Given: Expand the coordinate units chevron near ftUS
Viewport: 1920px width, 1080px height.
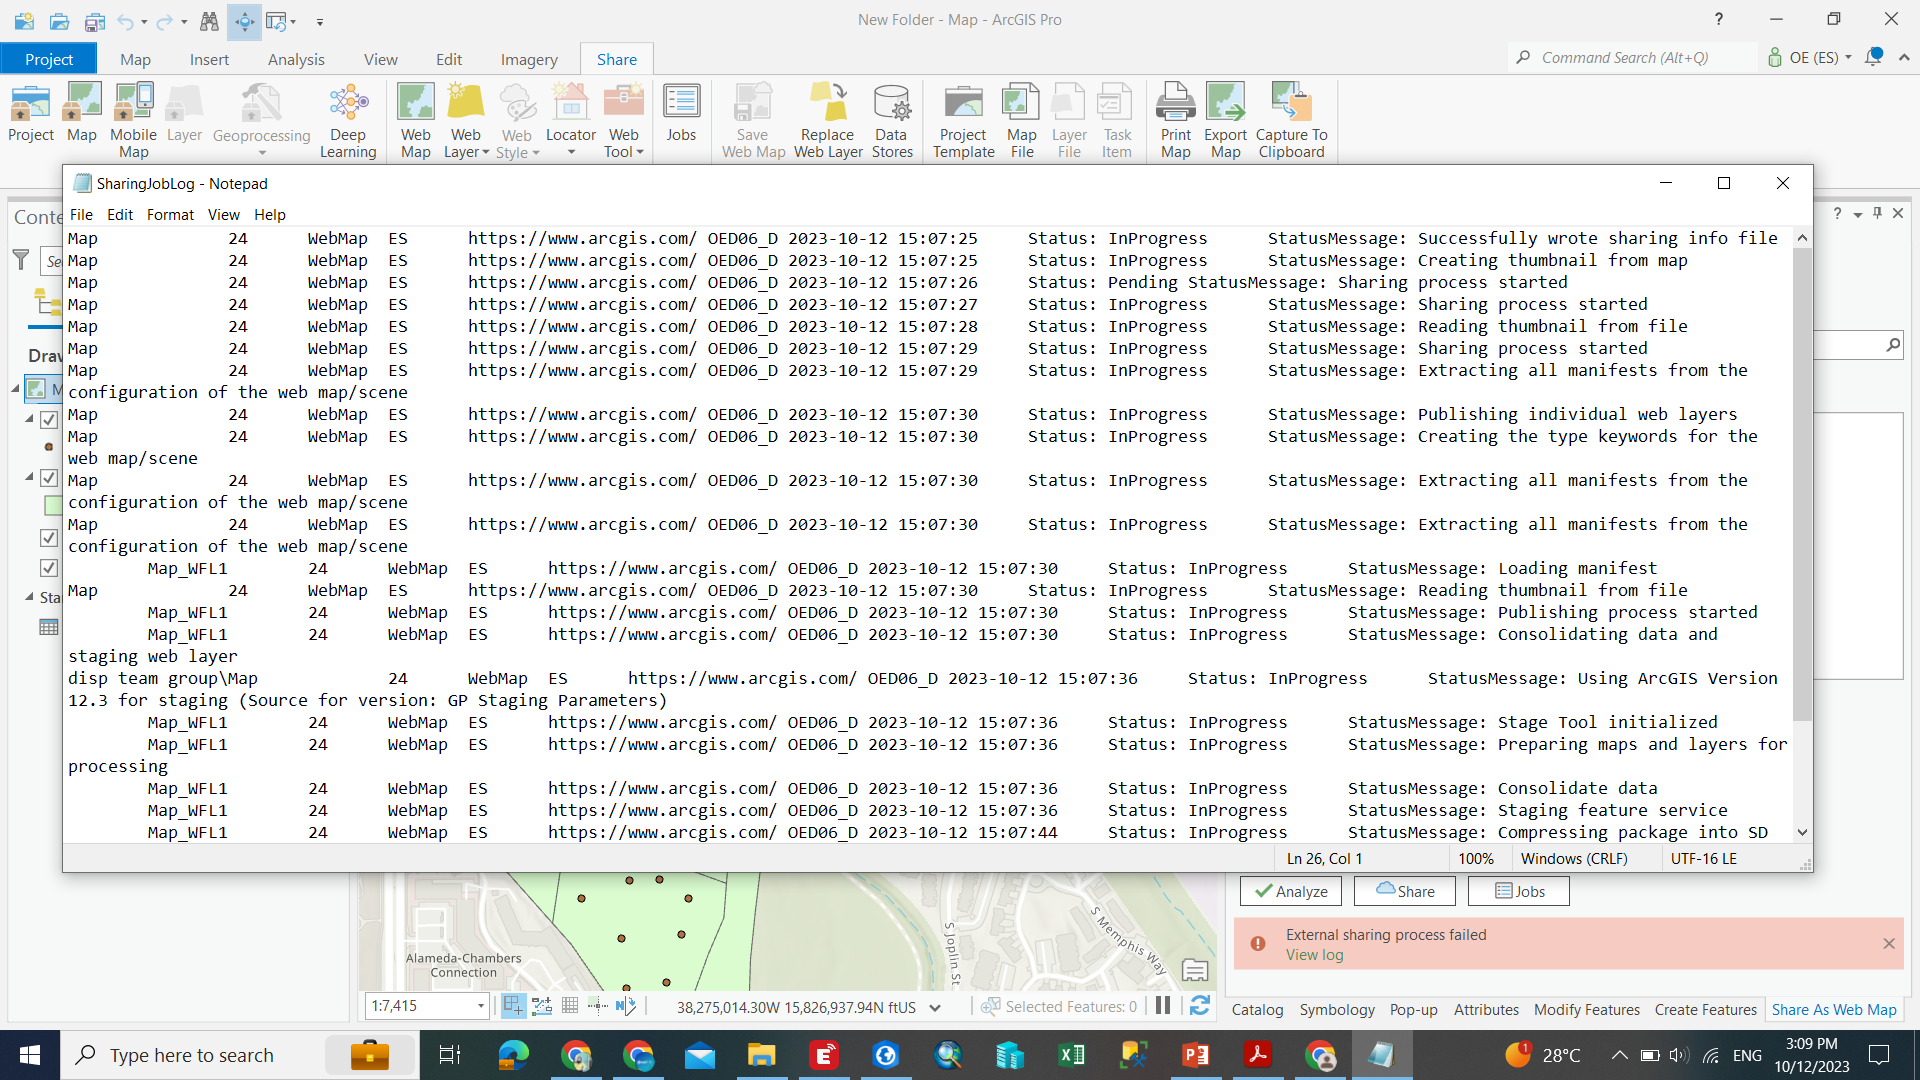Looking at the screenshot, I should (x=935, y=1007).
